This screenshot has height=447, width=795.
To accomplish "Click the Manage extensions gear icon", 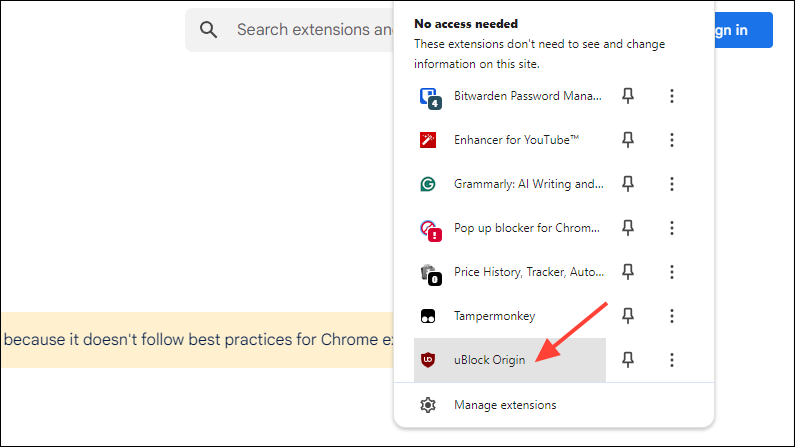I will coord(428,405).
